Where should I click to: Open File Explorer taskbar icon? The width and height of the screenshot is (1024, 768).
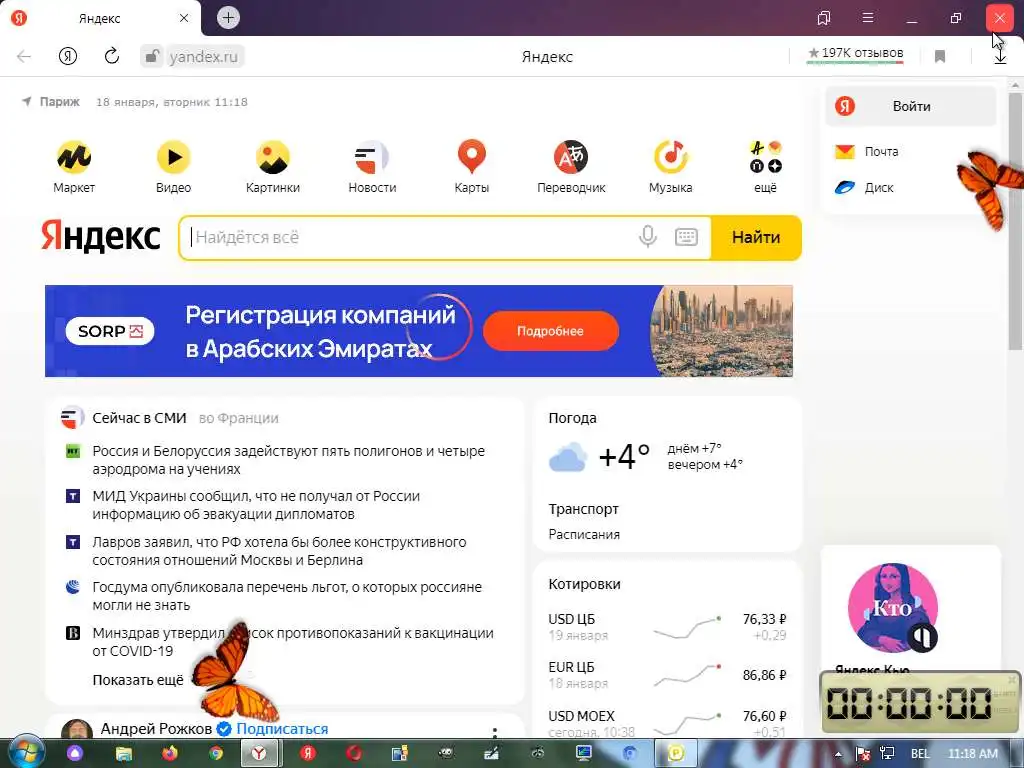tap(123, 754)
